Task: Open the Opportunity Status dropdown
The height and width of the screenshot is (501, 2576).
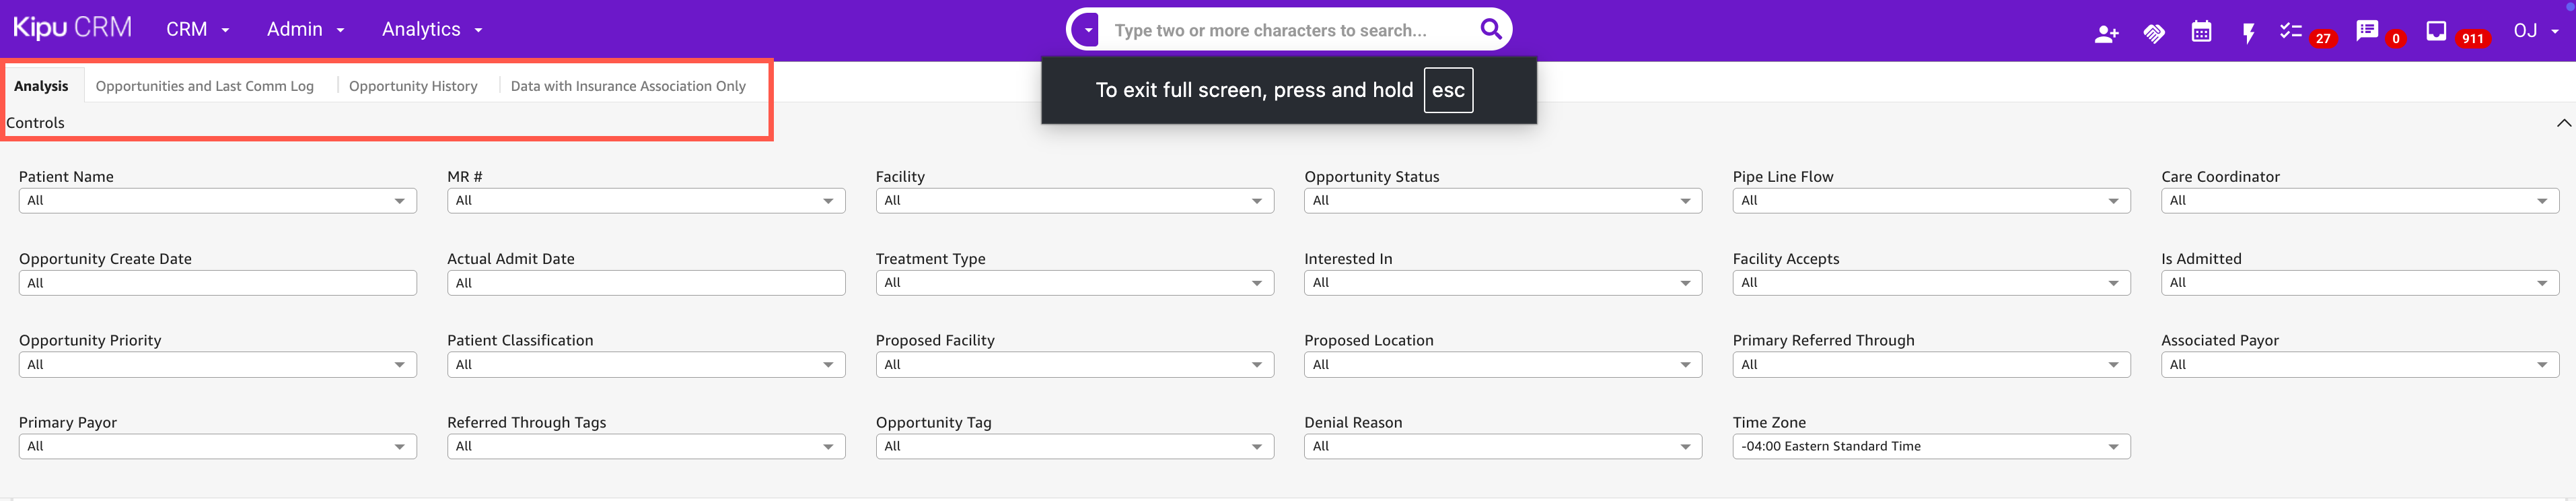Action: click(1502, 201)
